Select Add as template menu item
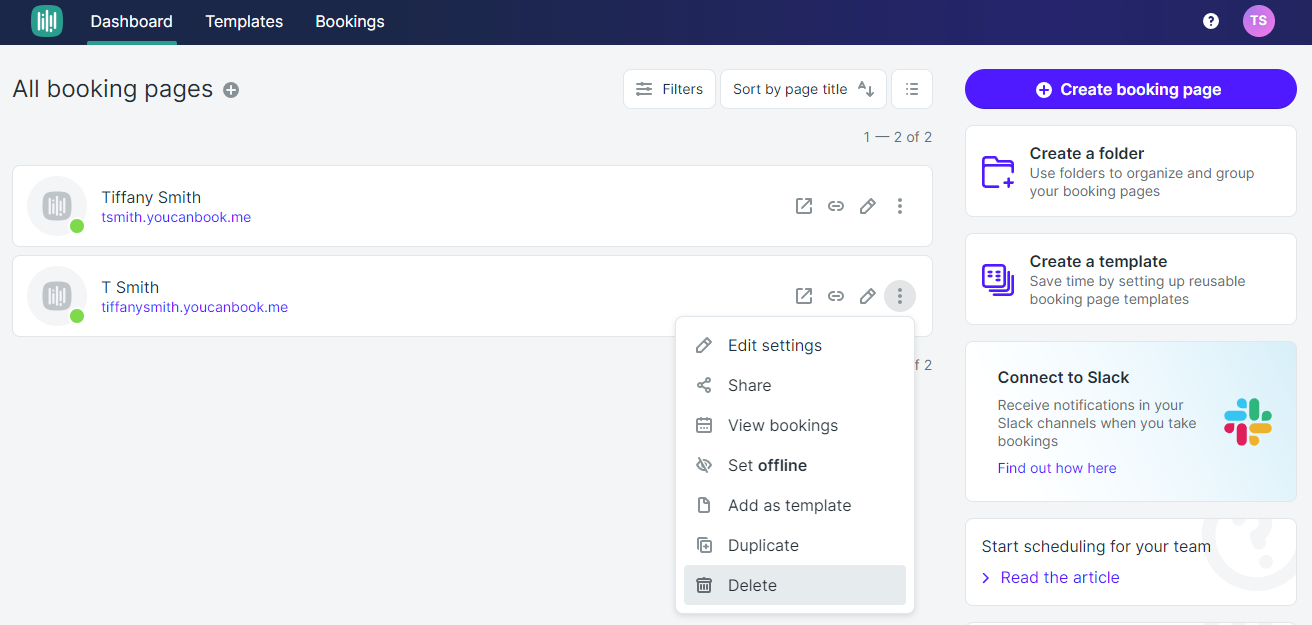 (795, 505)
